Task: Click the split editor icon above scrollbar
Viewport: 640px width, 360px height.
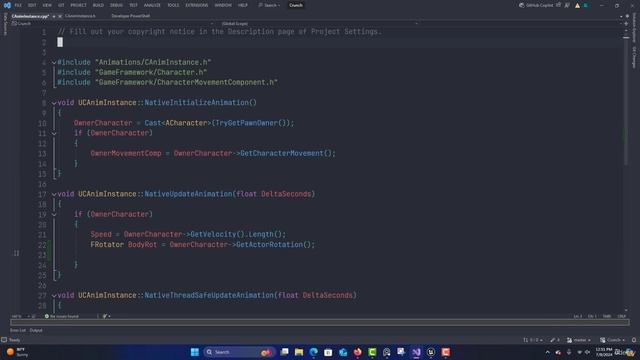Action: click(x=627, y=24)
